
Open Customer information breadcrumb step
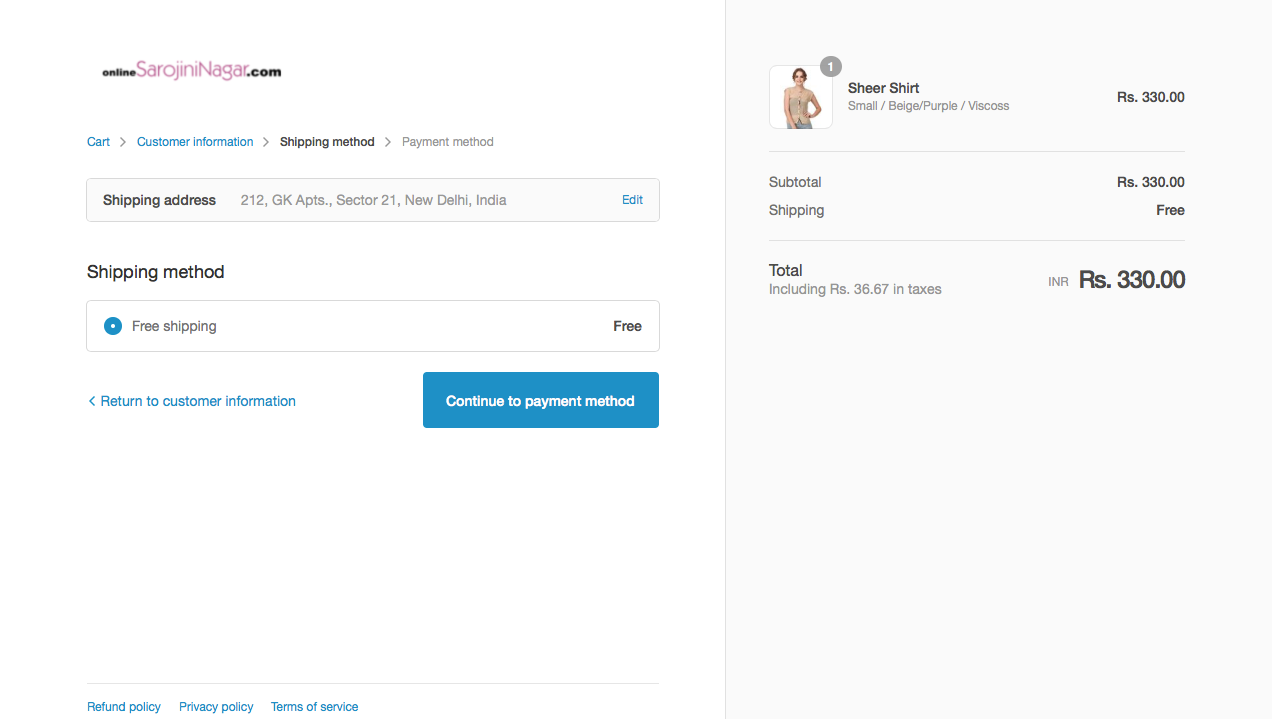point(195,142)
